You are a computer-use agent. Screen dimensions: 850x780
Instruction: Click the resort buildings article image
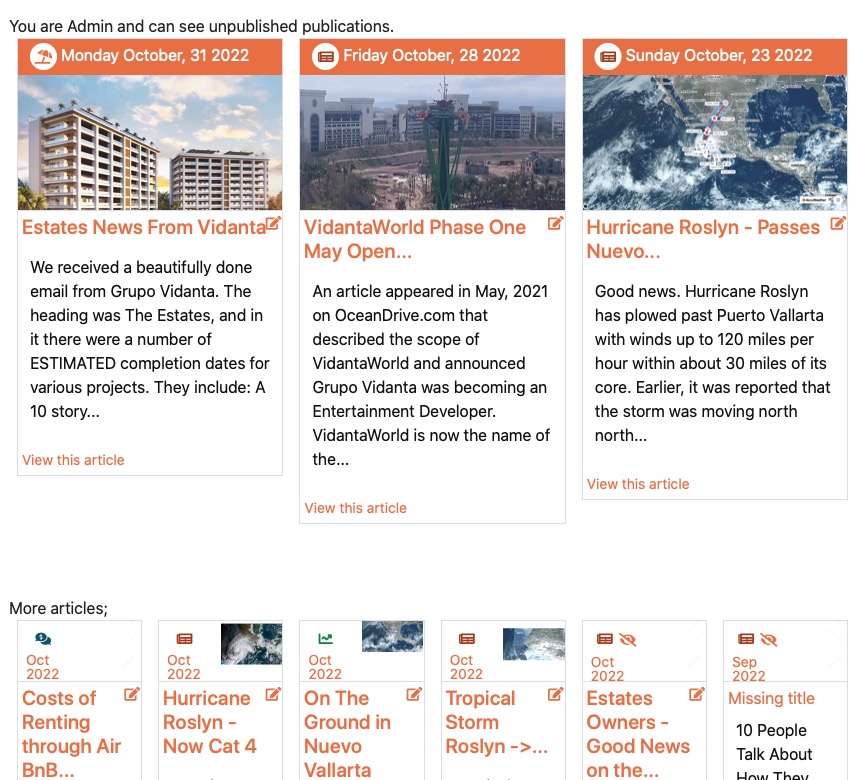pos(150,142)
